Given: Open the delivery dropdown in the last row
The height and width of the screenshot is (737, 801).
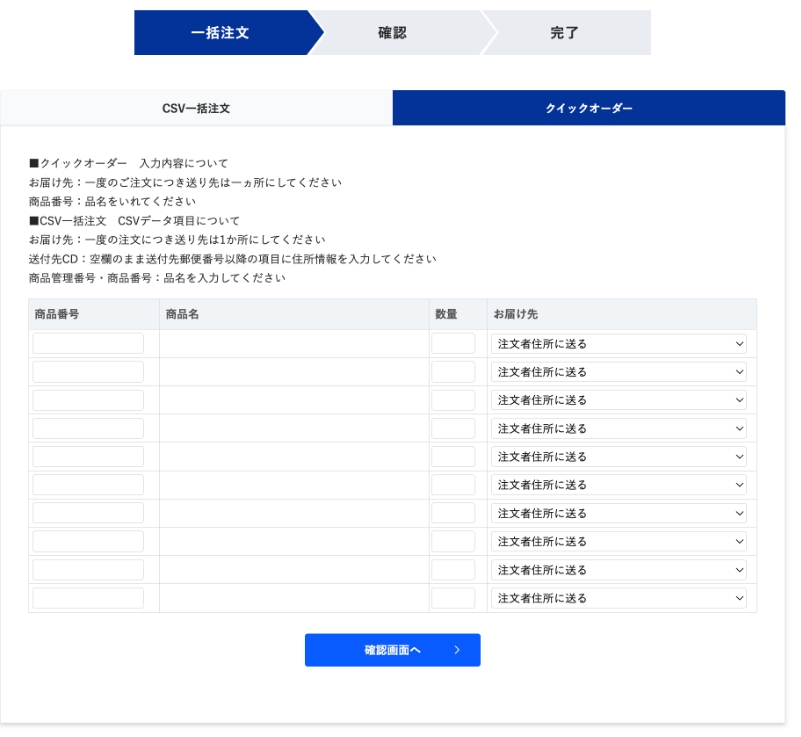Looking at the screenshot, I should click(618, 597).
